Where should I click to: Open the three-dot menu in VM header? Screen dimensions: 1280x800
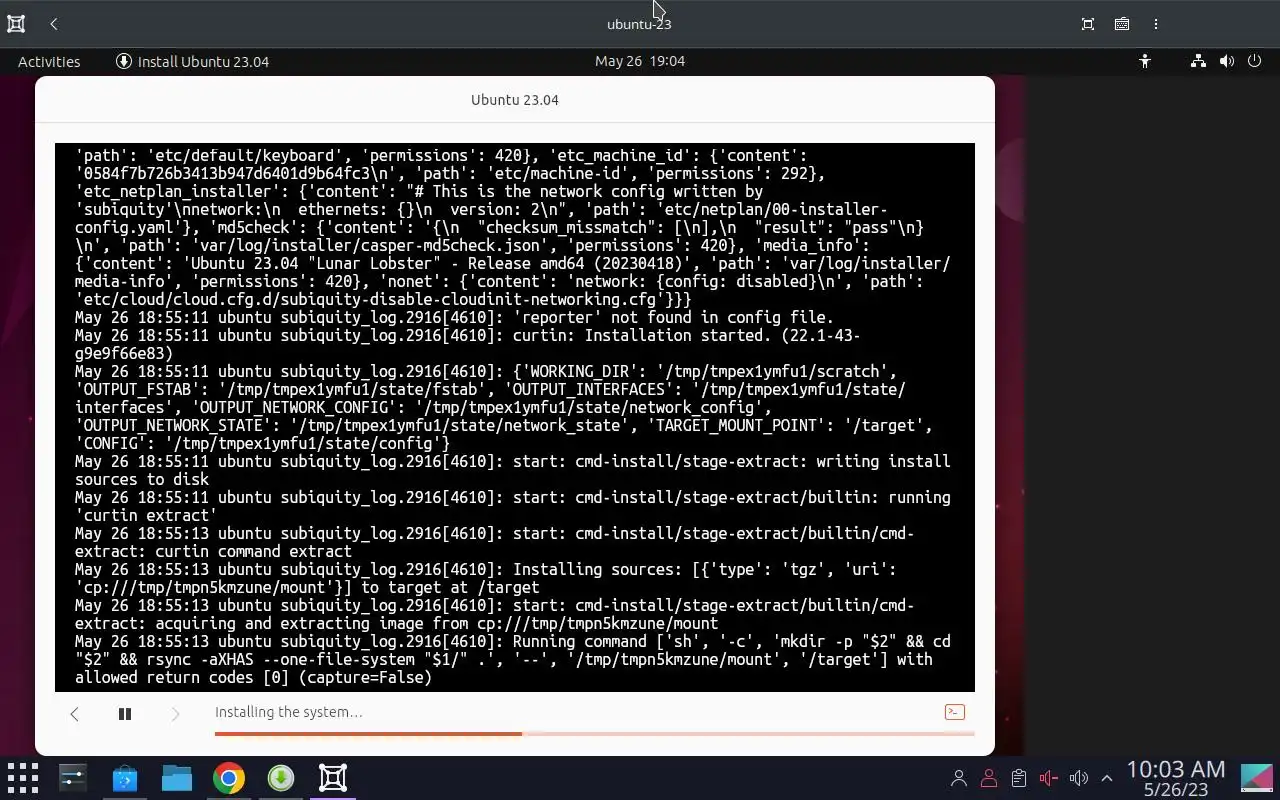1156,24
